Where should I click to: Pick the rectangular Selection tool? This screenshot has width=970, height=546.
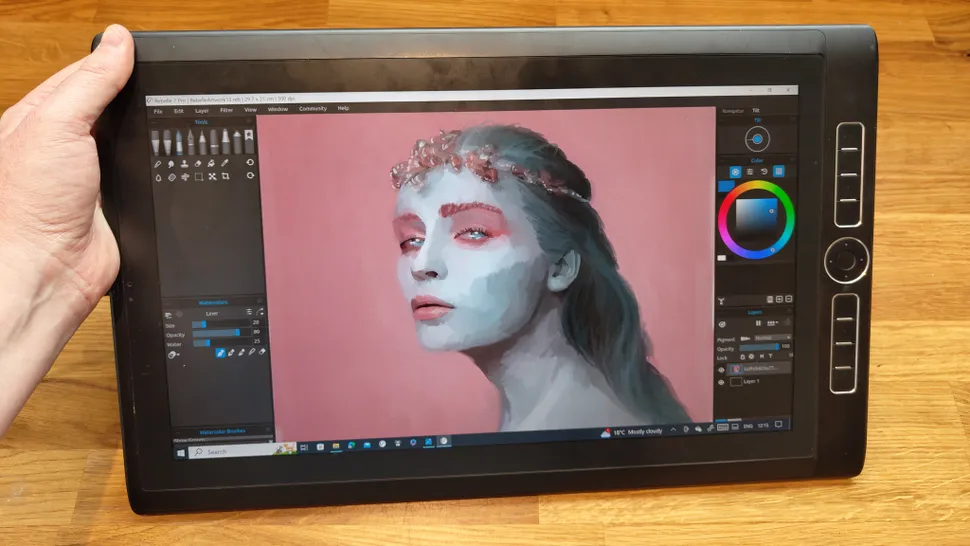[198, 177]
